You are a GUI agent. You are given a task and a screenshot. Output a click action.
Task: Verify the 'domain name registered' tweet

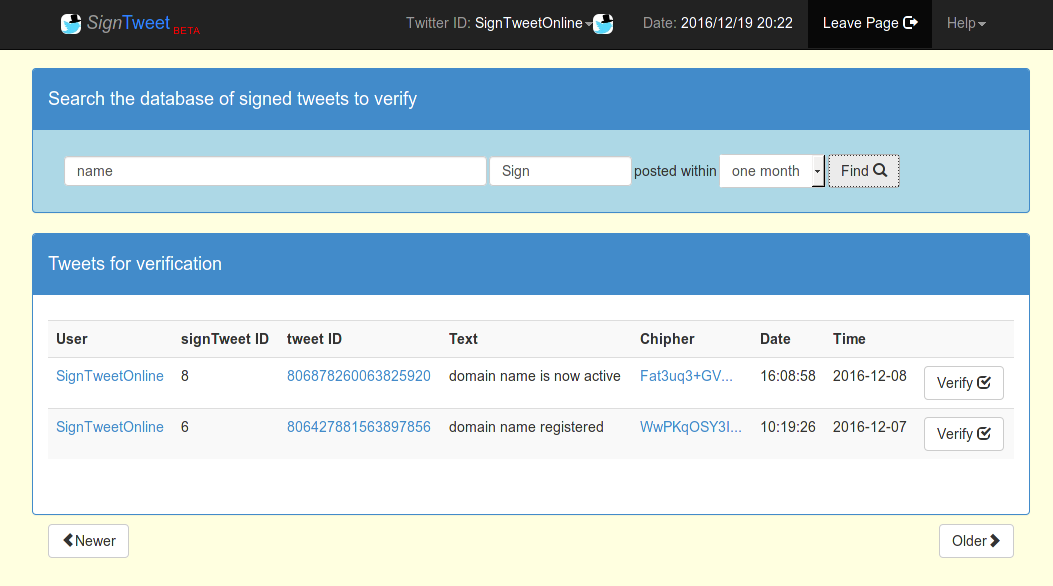click(x=964, y=434)
